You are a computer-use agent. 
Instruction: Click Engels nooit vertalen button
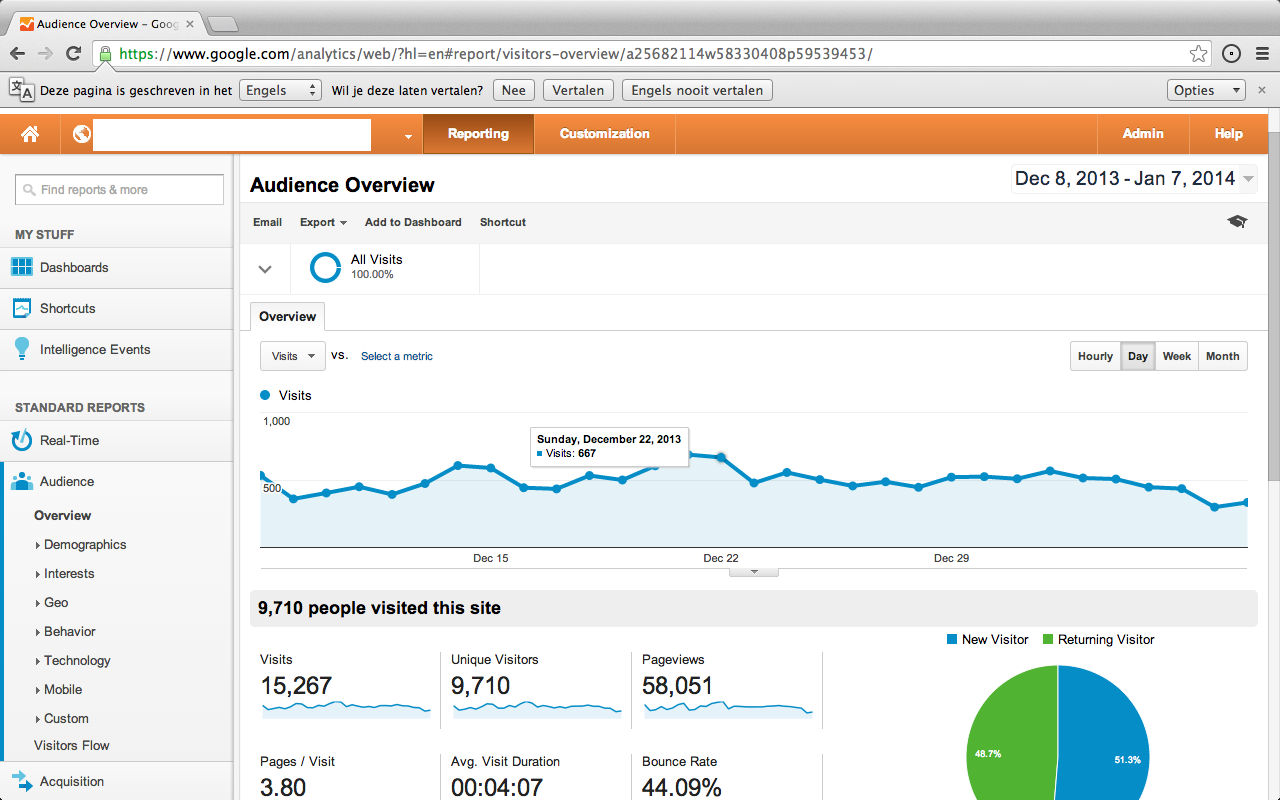(x=697, y=90)
